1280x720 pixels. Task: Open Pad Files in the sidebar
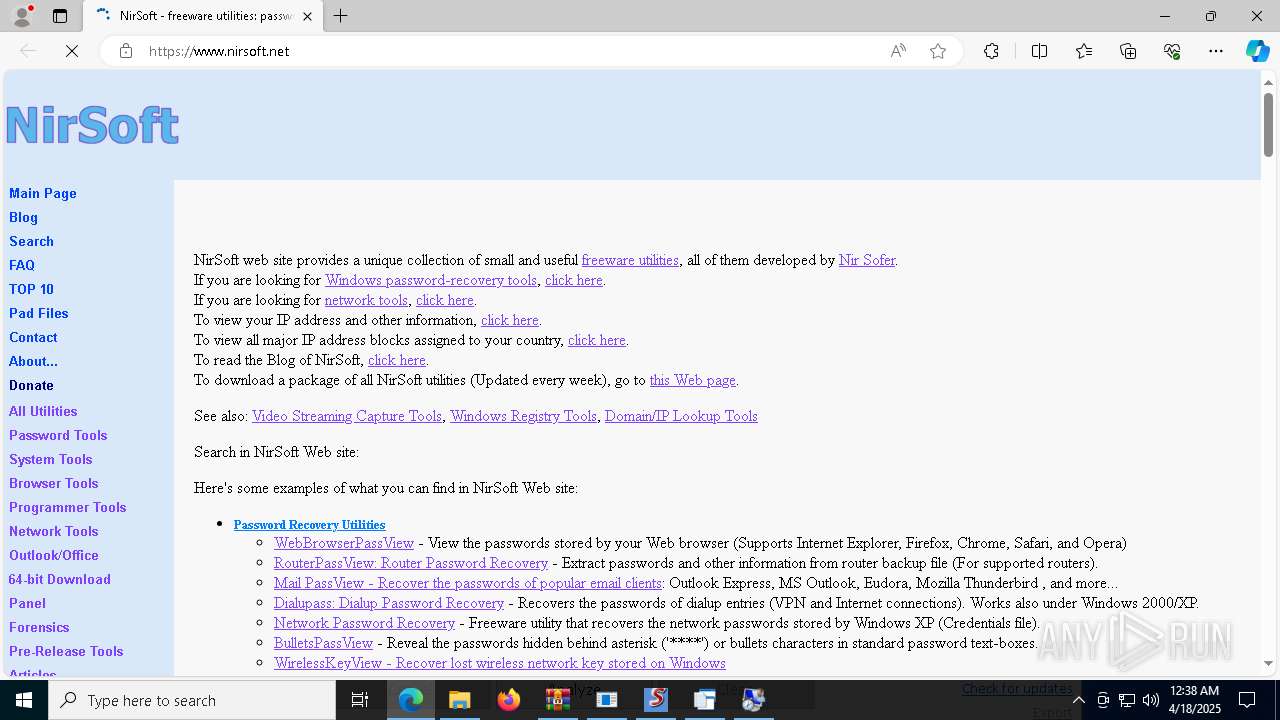pyautogui.click(x=39, y=313)
